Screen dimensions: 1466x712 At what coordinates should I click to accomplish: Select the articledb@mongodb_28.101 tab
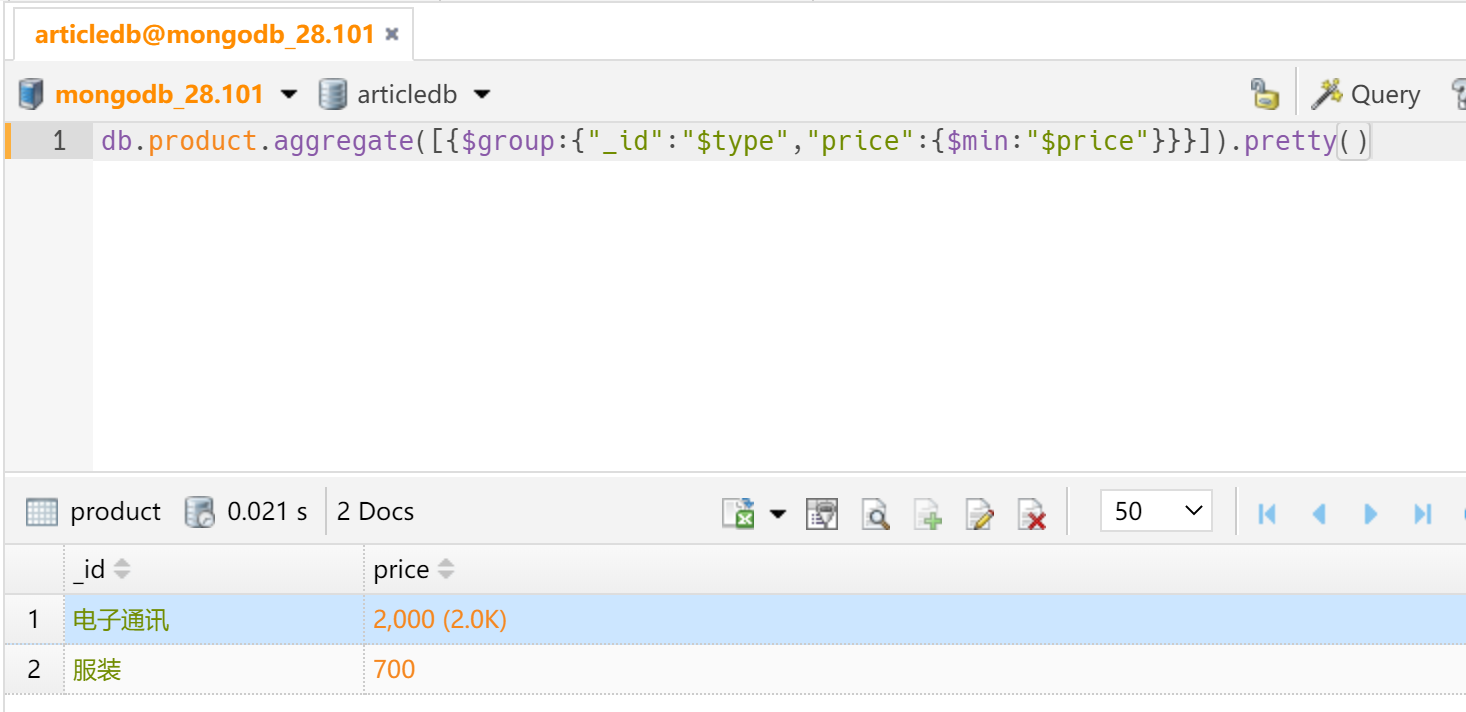(x=204, y=35)
